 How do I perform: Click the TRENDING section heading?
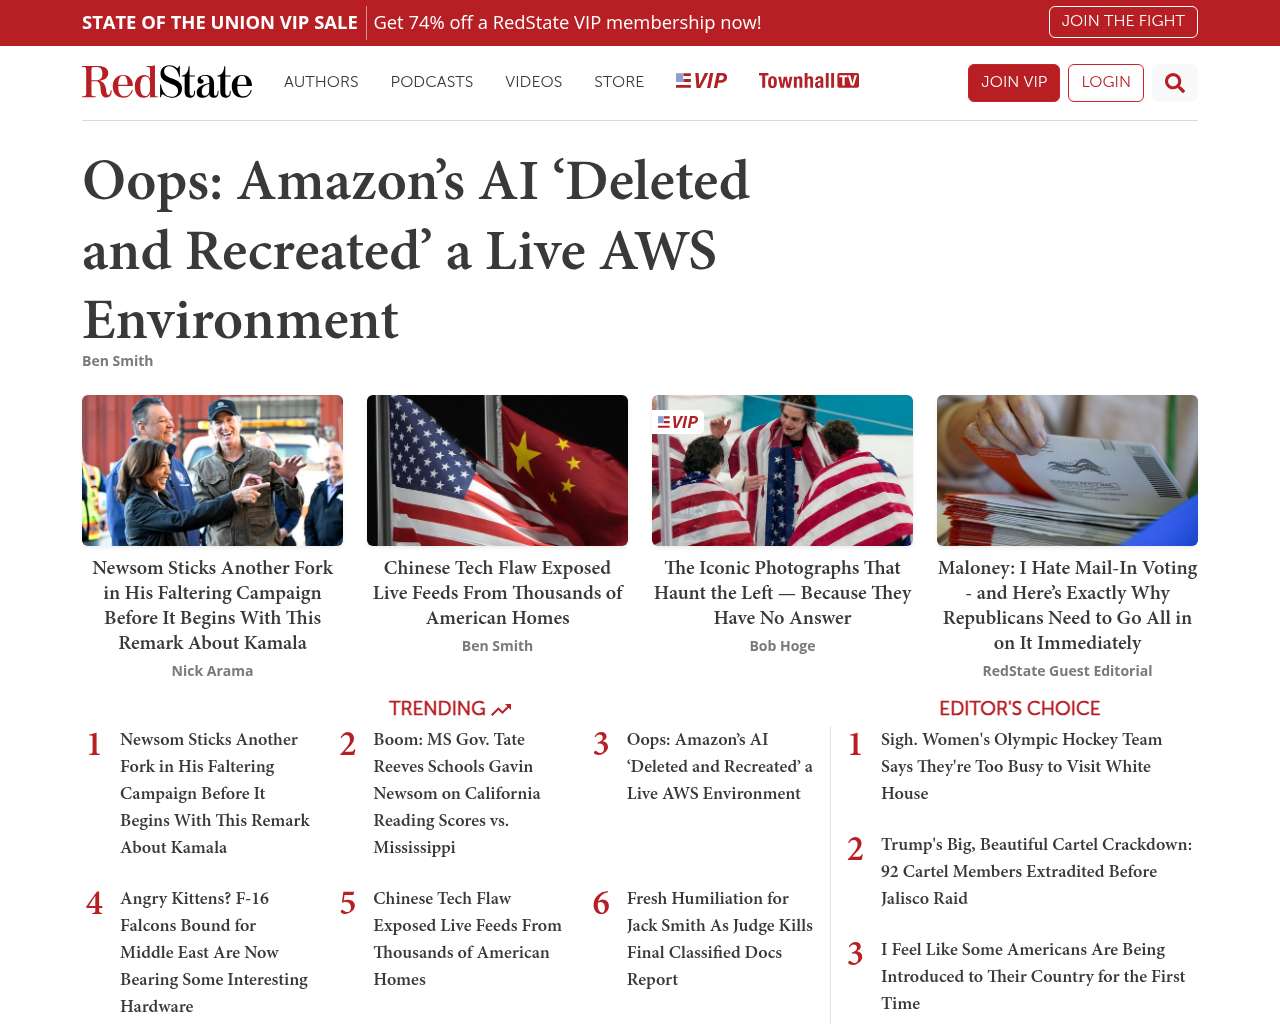tap(437, 709)
